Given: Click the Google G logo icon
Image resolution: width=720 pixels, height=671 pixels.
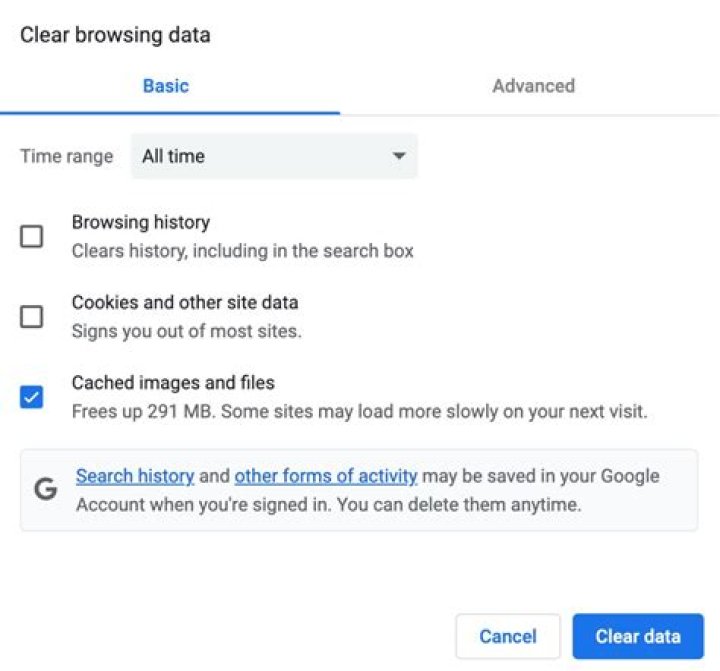Looking at the screenshot, I should (45, 489).
